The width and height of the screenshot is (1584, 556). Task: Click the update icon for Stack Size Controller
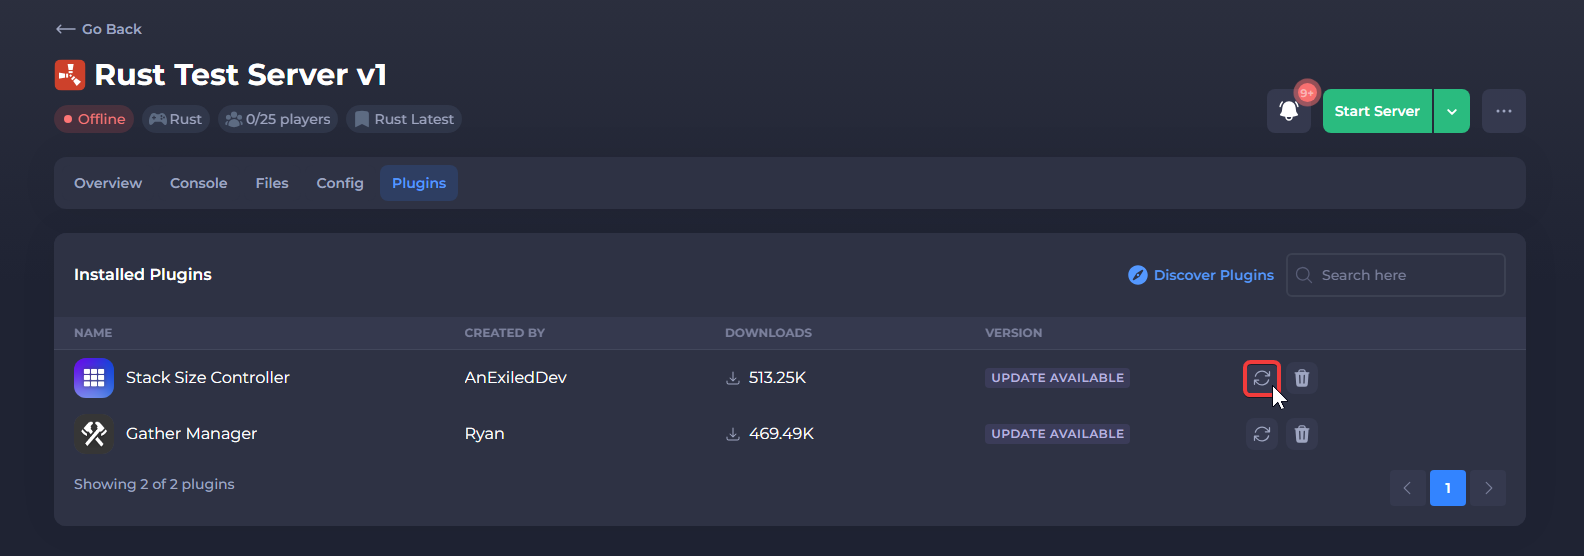point(1262,378)
